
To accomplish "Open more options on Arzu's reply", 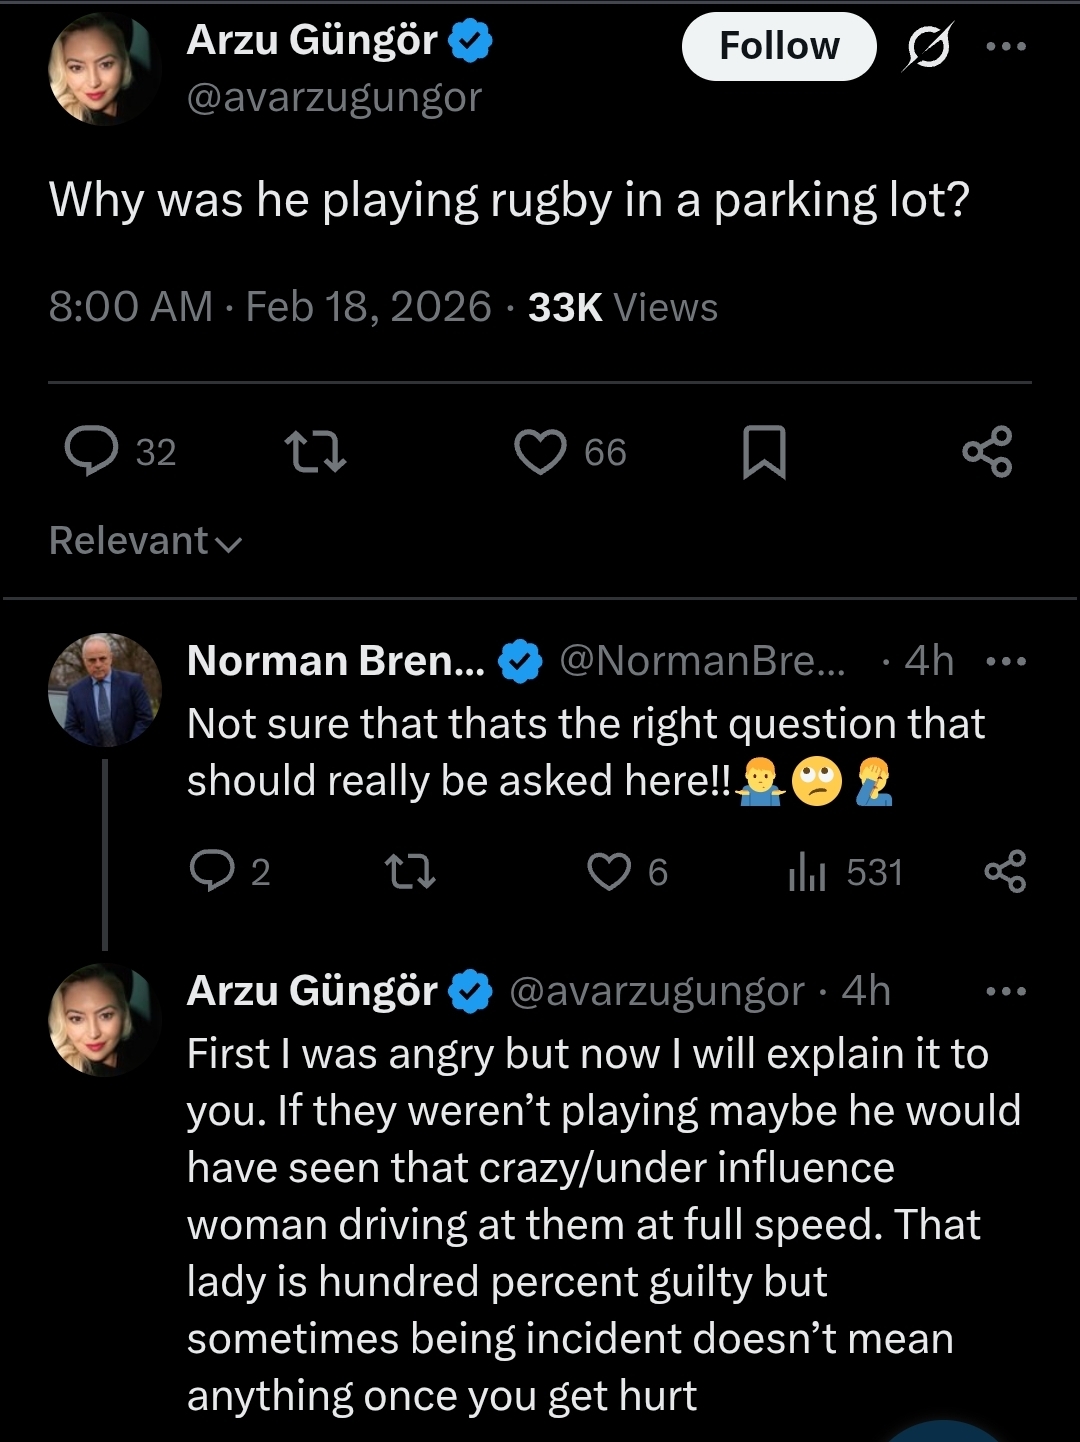I will pyautogui.click(x=1005, y=991).
